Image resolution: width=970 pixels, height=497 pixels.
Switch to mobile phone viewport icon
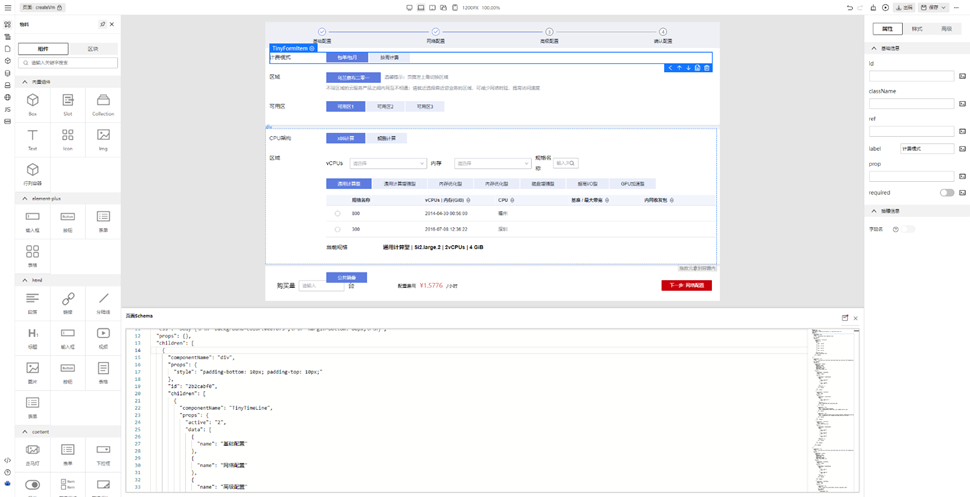coord(455,7)
